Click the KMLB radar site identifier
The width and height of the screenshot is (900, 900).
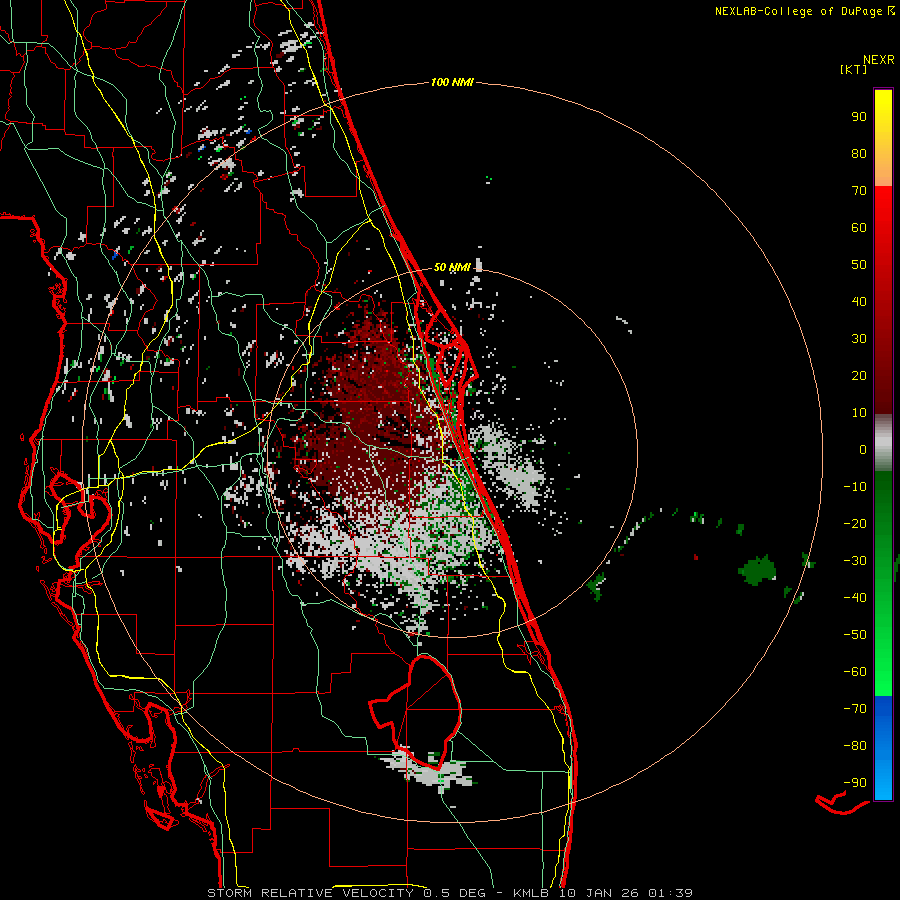pos(531,893)
